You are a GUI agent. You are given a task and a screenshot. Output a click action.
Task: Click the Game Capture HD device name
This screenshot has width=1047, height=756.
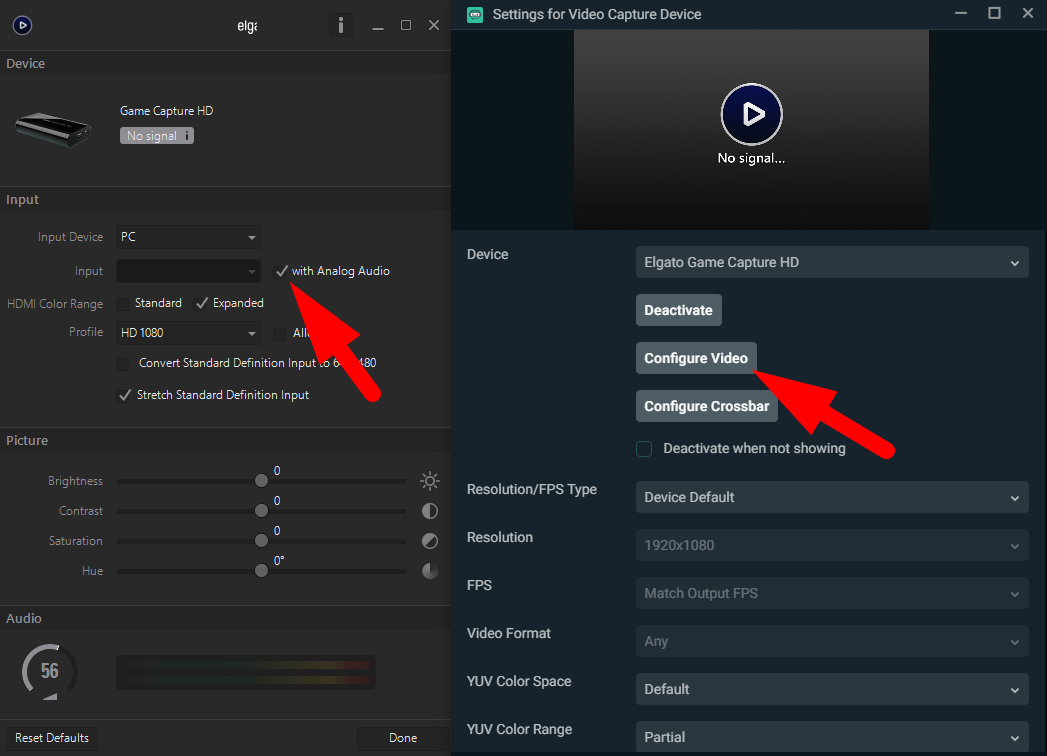coord(166,111)
